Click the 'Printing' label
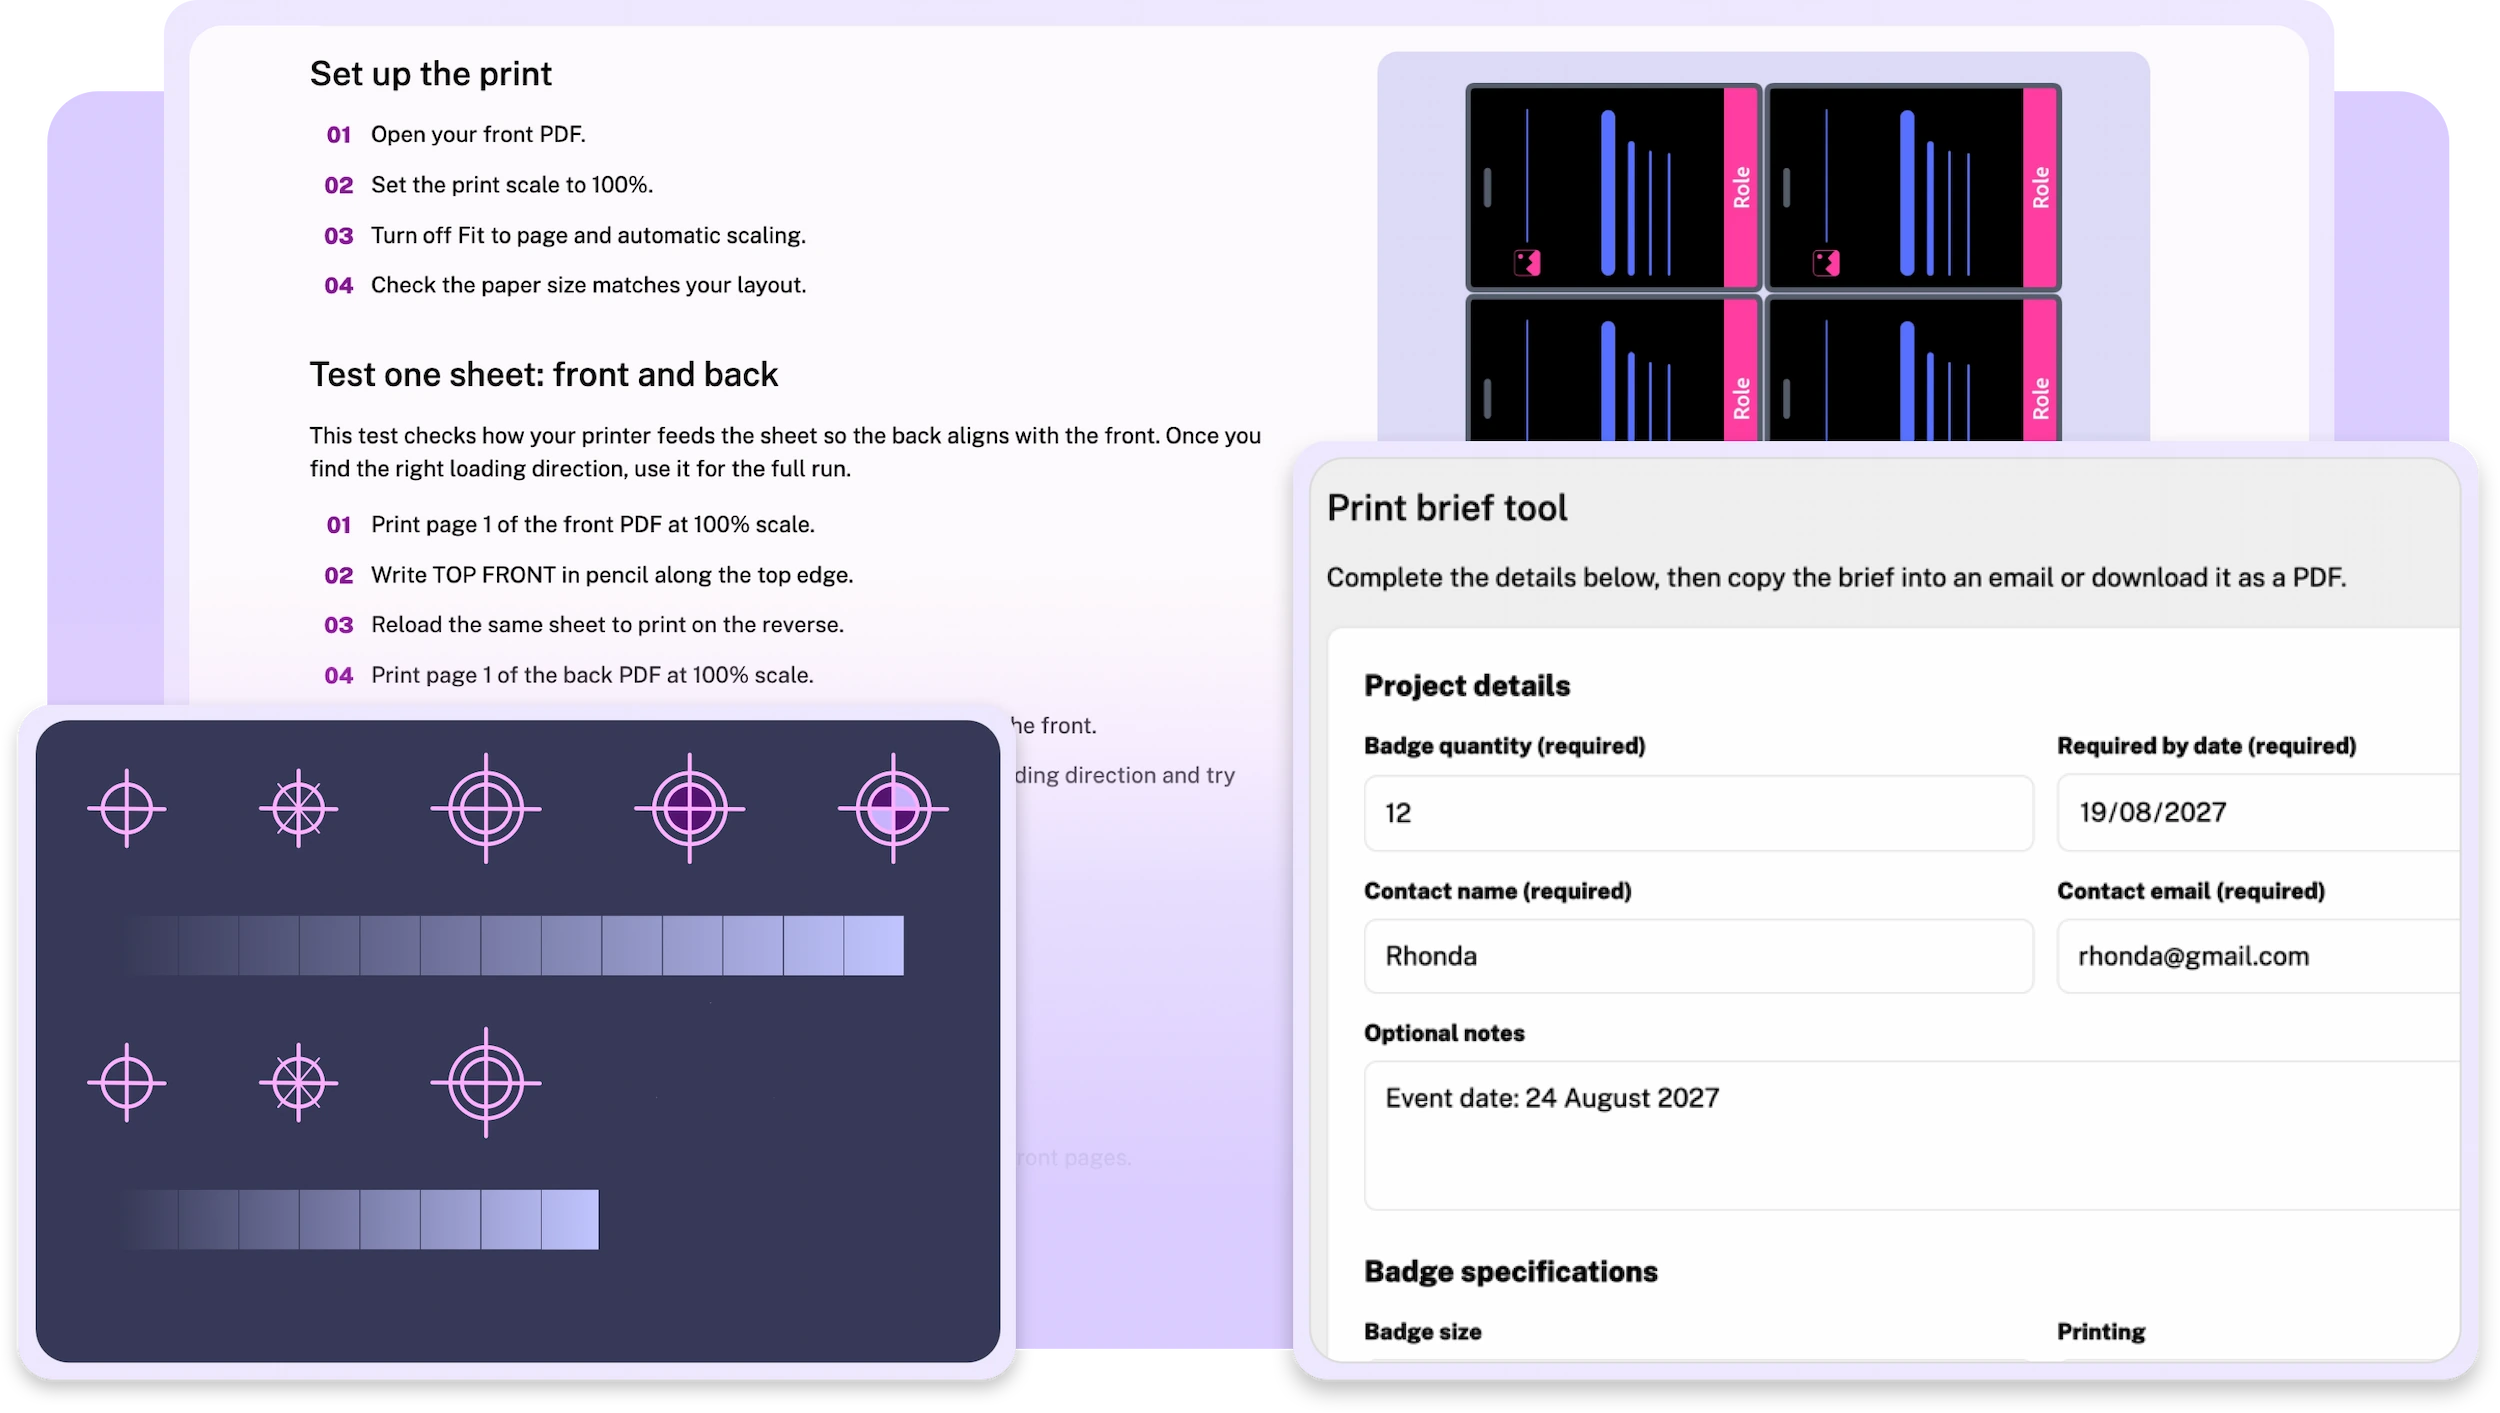 [2101, 1332]
